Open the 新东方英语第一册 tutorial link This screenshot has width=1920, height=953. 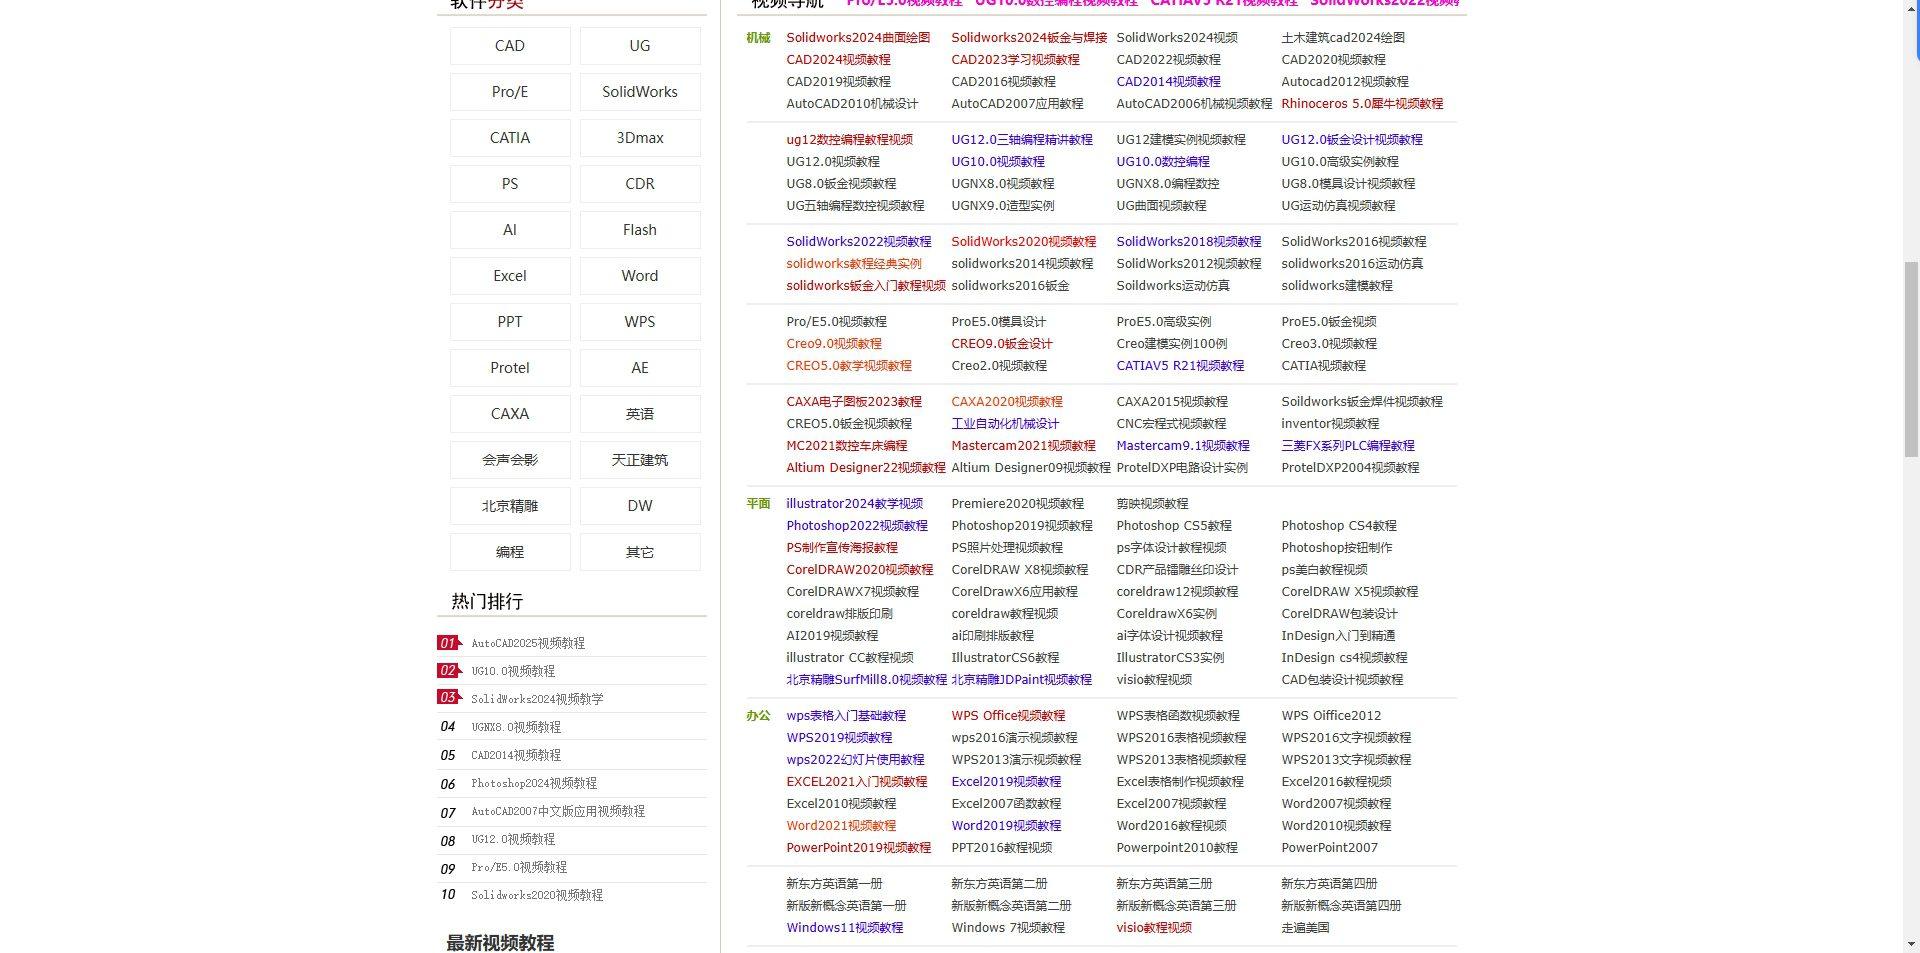833,883
